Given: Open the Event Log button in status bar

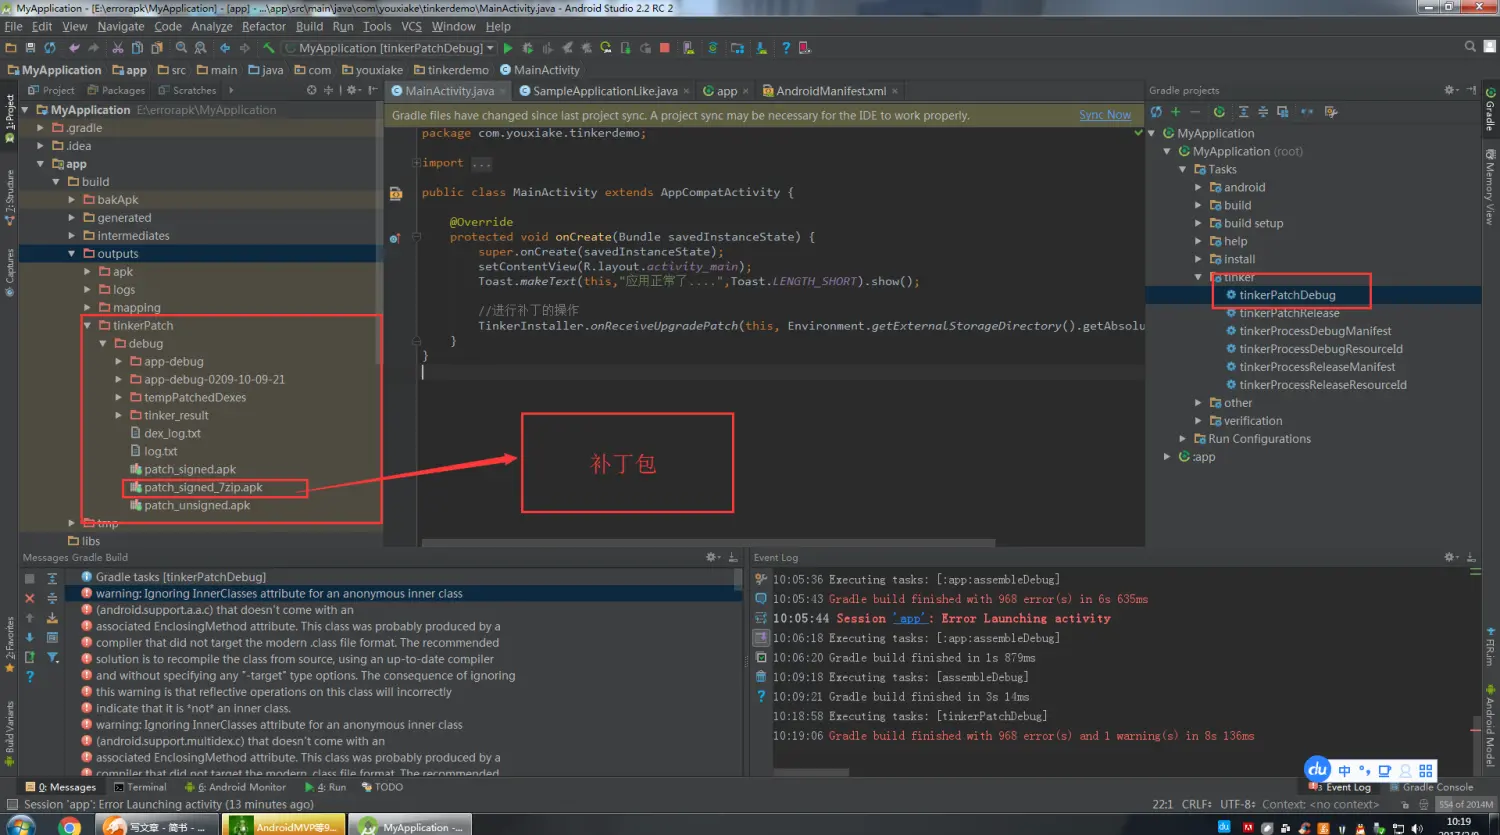Looking at the screenshot, I should tap(1343, 787).
